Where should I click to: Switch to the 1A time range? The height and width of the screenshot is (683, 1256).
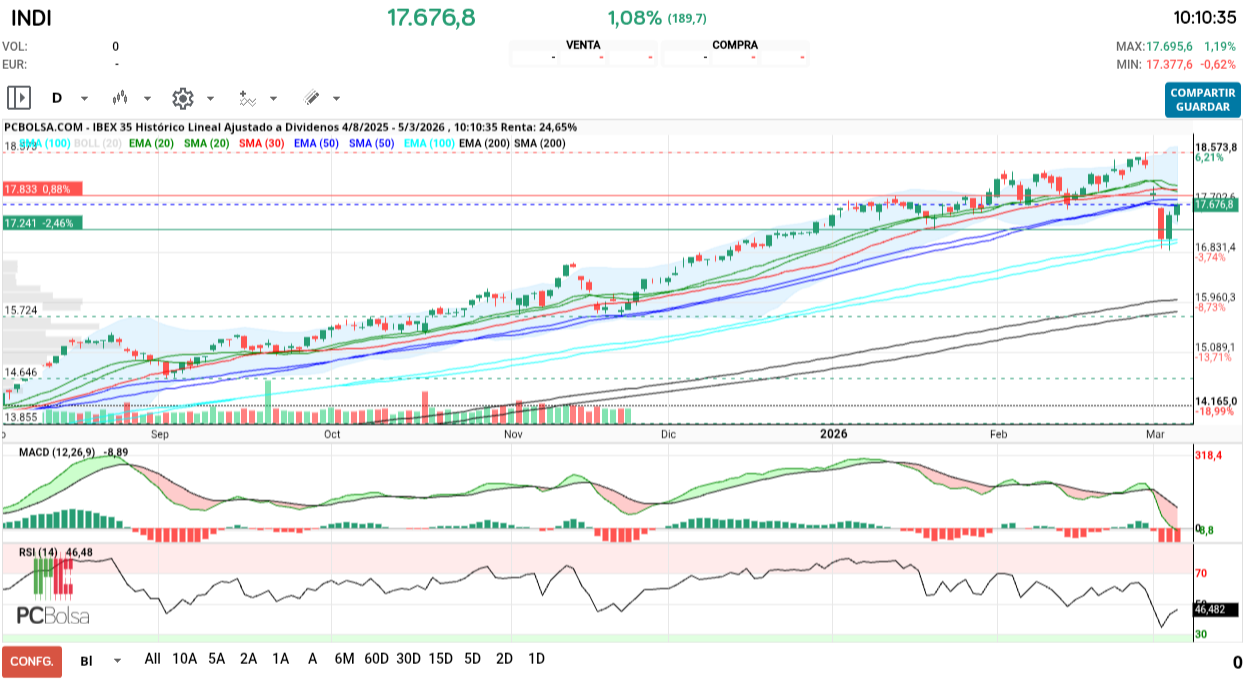pyautogui.click(x=281, y=660)
